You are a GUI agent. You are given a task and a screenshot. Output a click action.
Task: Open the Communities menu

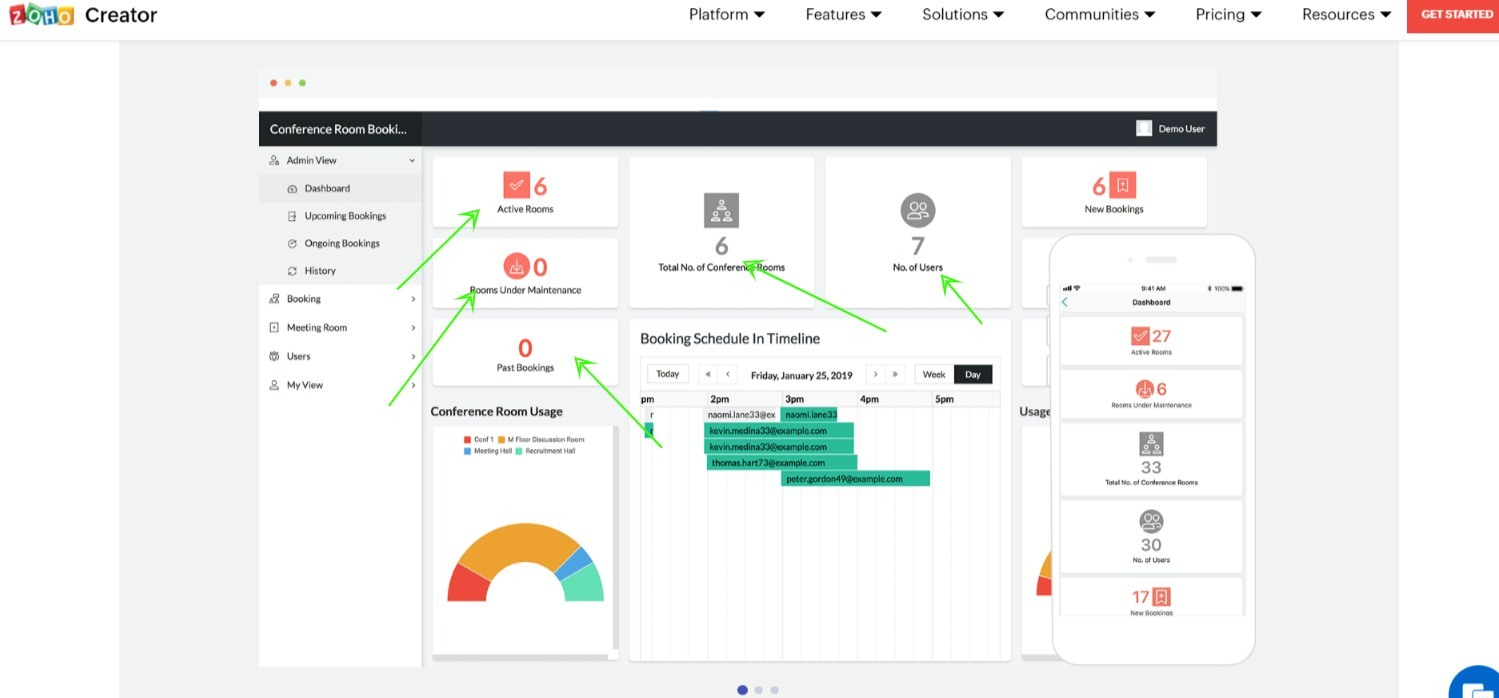coord(1100,14)
